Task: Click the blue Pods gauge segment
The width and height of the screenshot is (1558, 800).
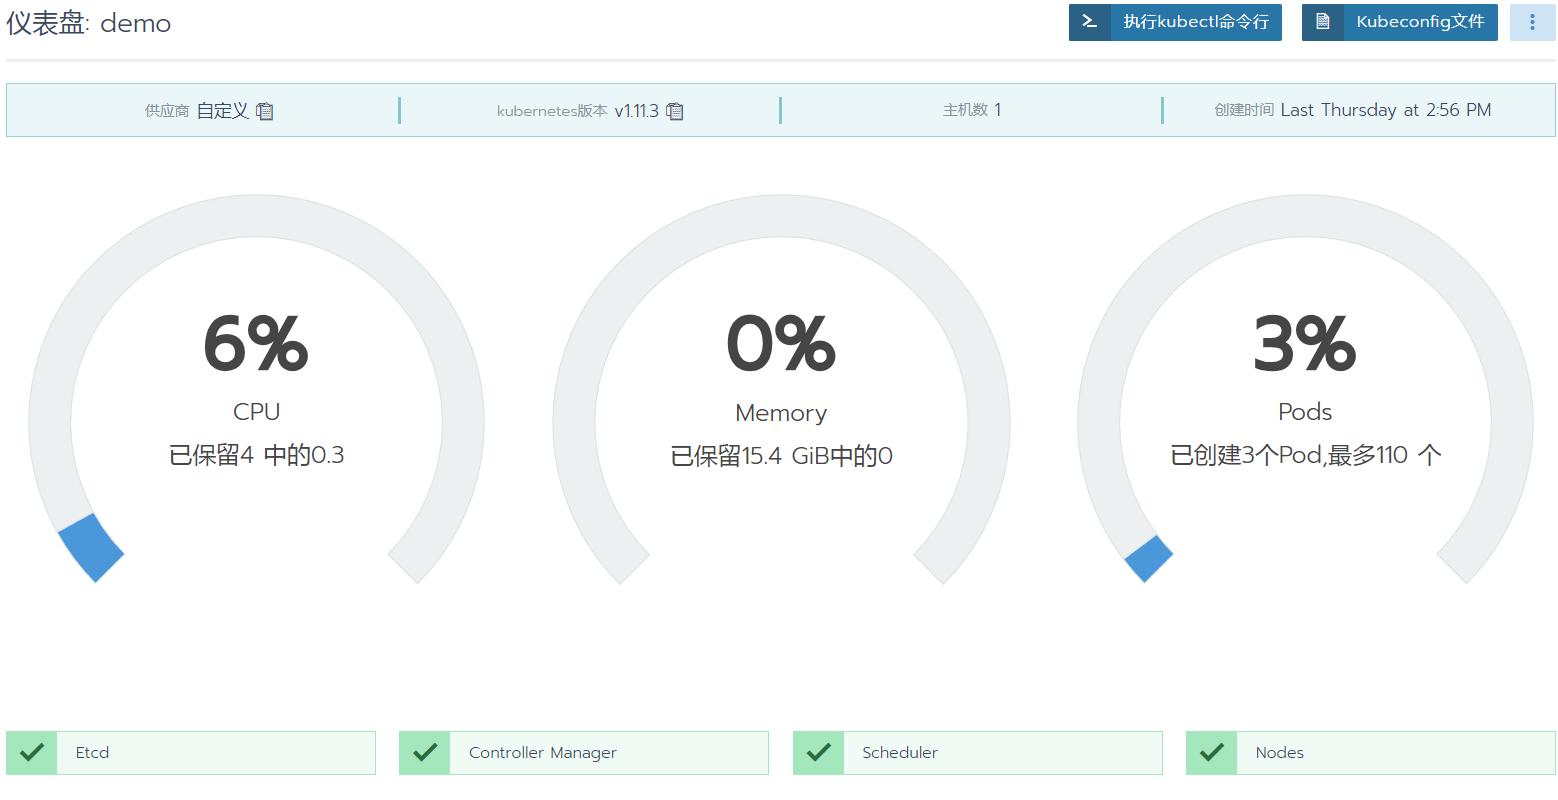Action: [x=1148, y=558]
